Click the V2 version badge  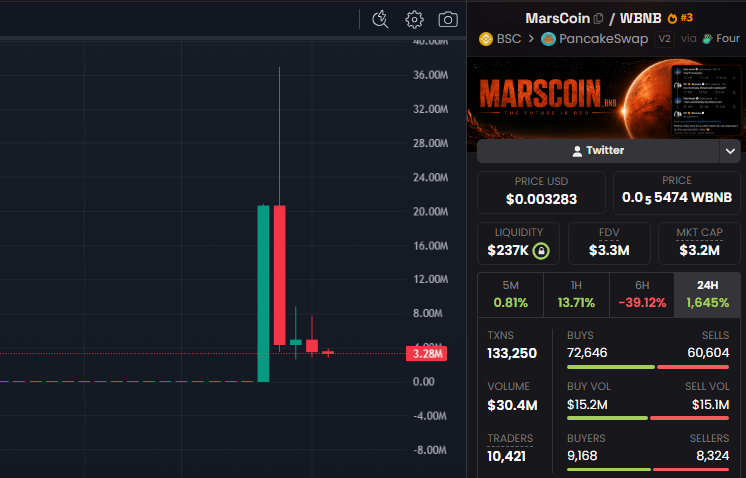click(x=665, y=39)
